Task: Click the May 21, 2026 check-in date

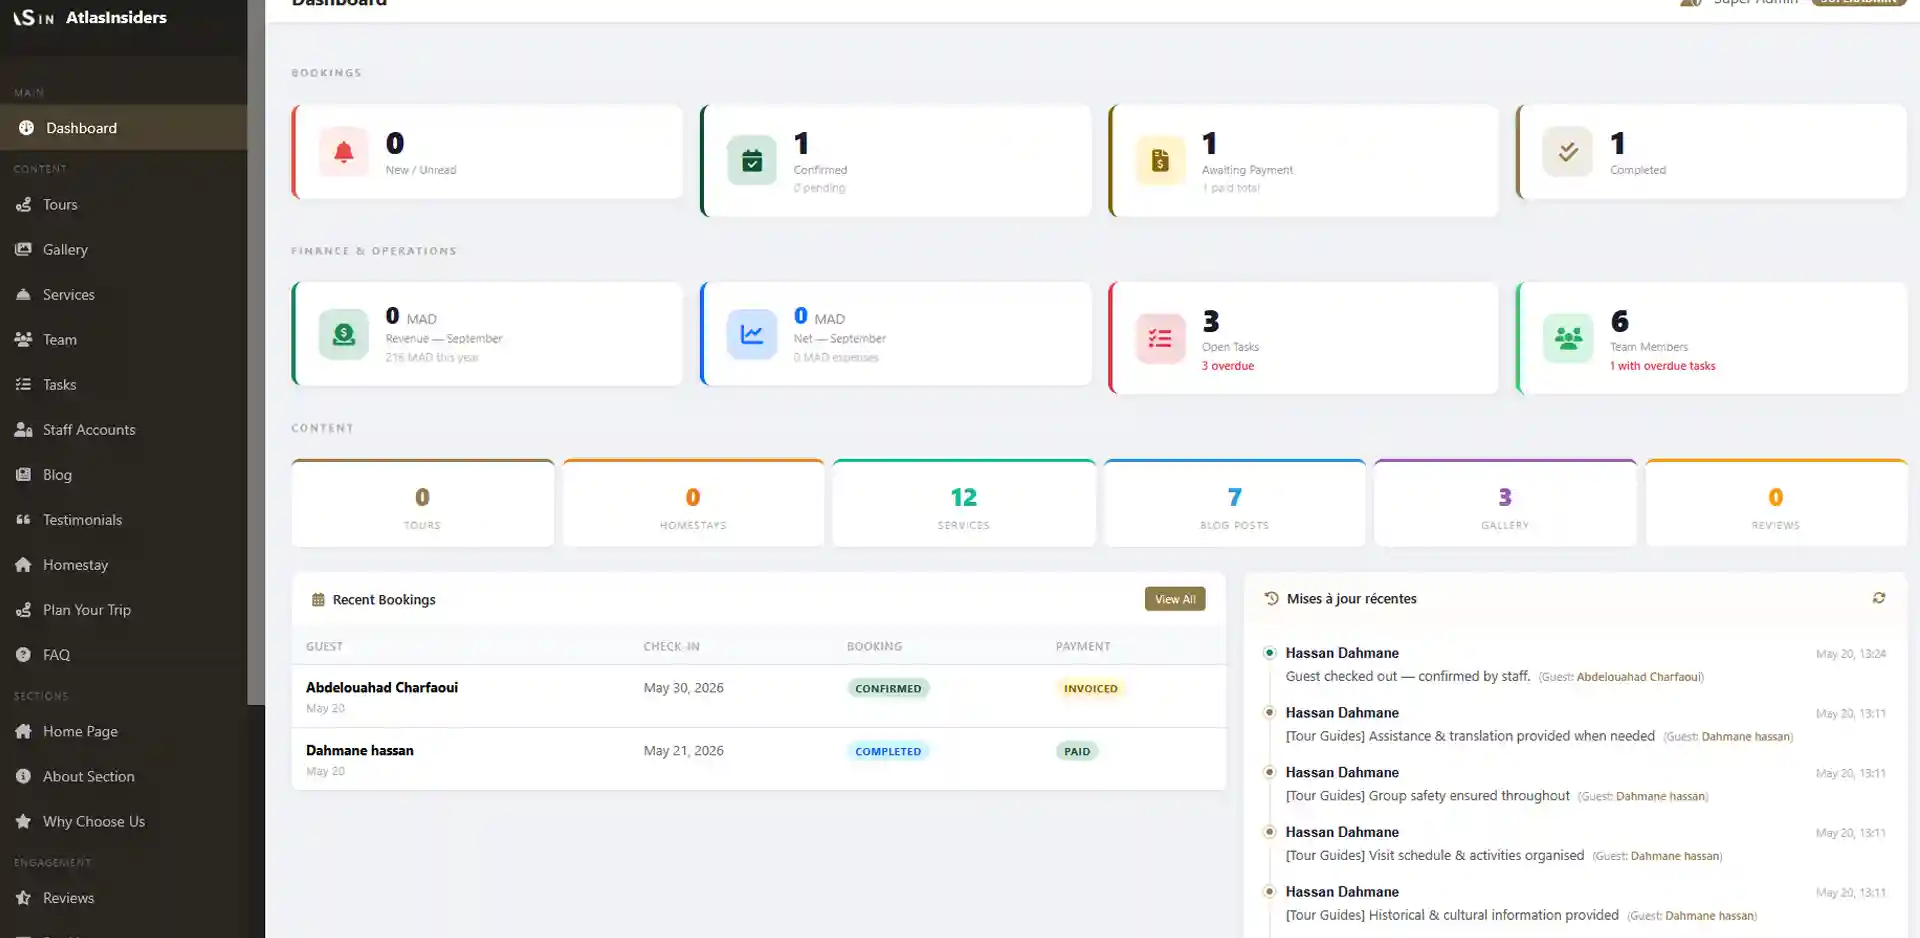Action: click(x=683, y=751)
